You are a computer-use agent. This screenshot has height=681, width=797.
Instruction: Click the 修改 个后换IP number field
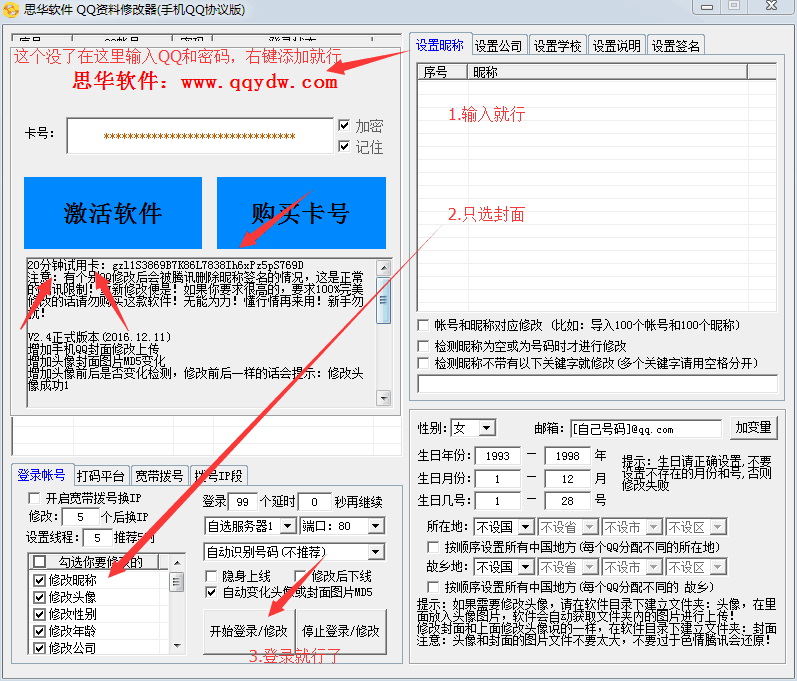pyautogui.click(x=80, y=517)
